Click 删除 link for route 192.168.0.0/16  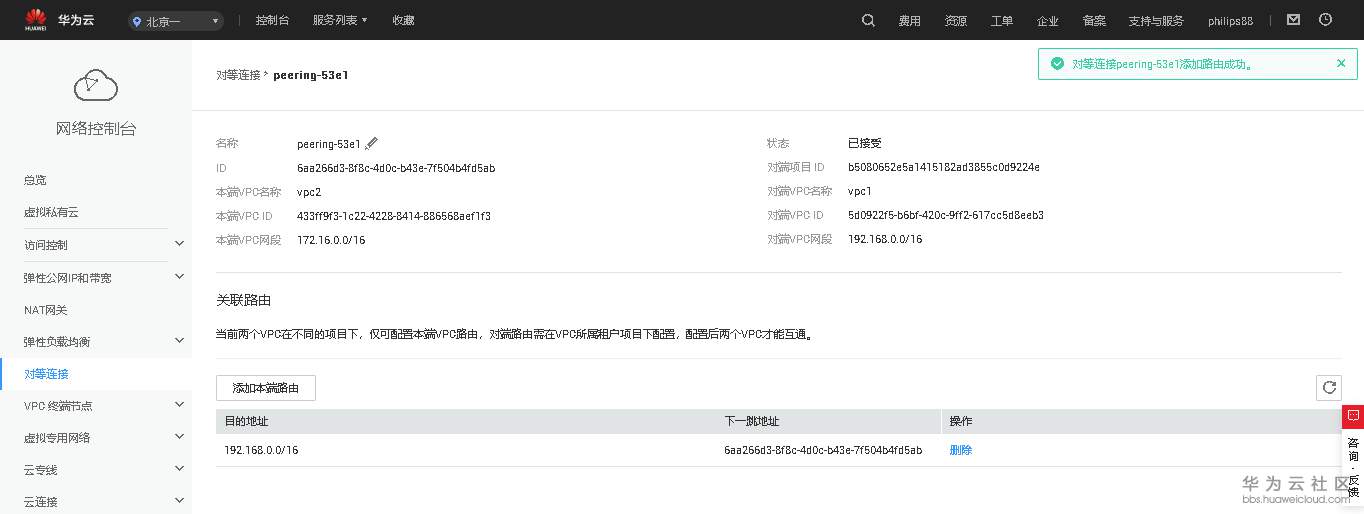click(x=960, y=450)
